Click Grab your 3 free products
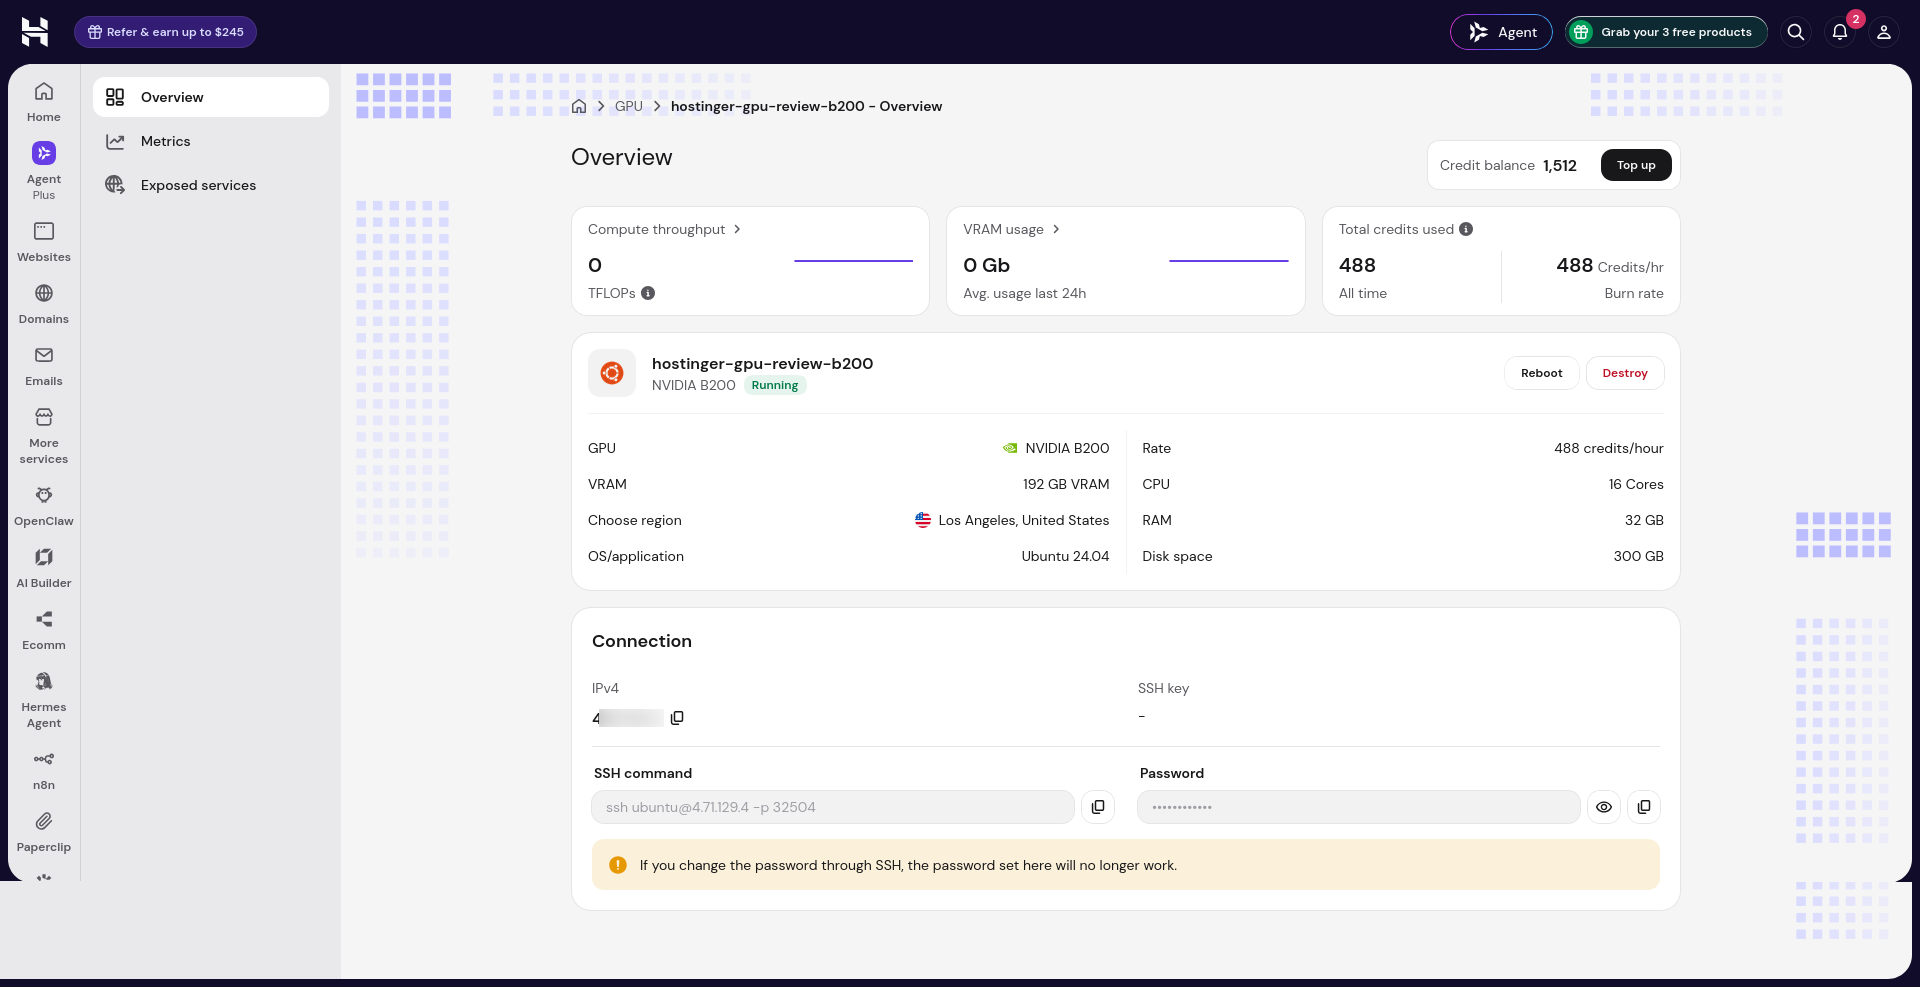This screenshot has width=1920, height=988. point(1666,32)
